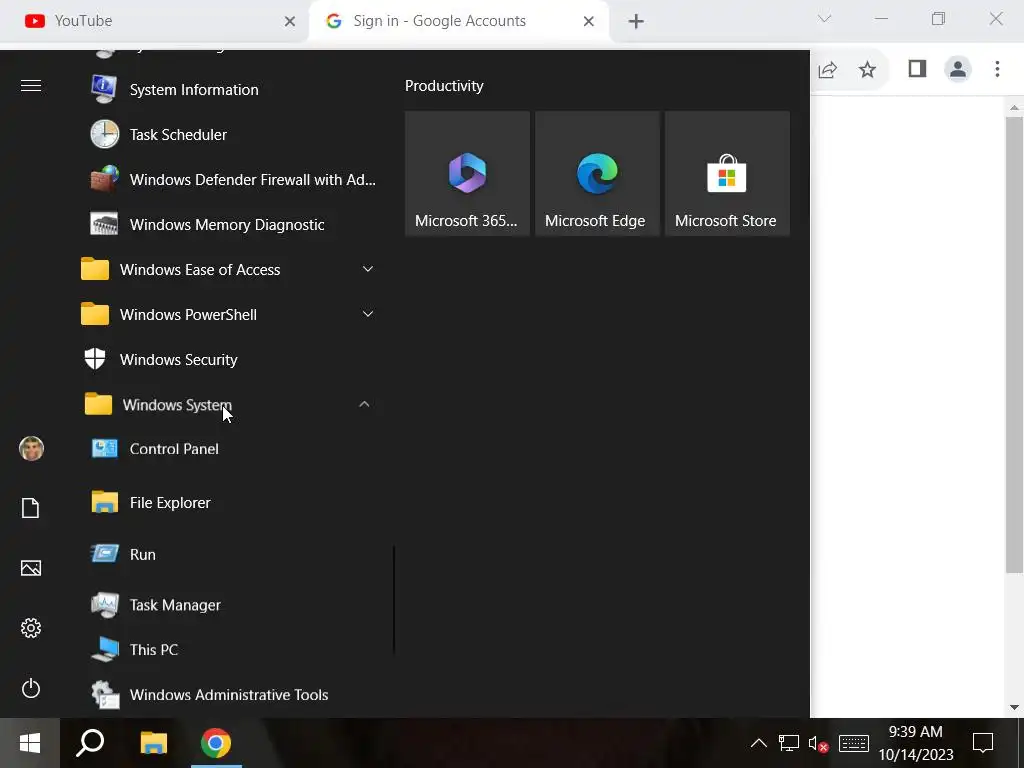Open Settings gear in the Start sidebar
1024x768 pixels.
pos(31,628)
